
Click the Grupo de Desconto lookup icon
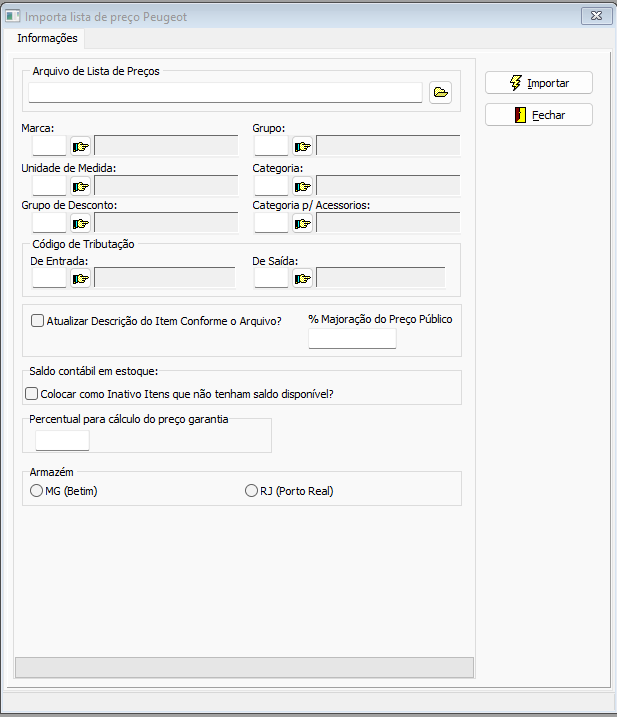click(80, 223)
